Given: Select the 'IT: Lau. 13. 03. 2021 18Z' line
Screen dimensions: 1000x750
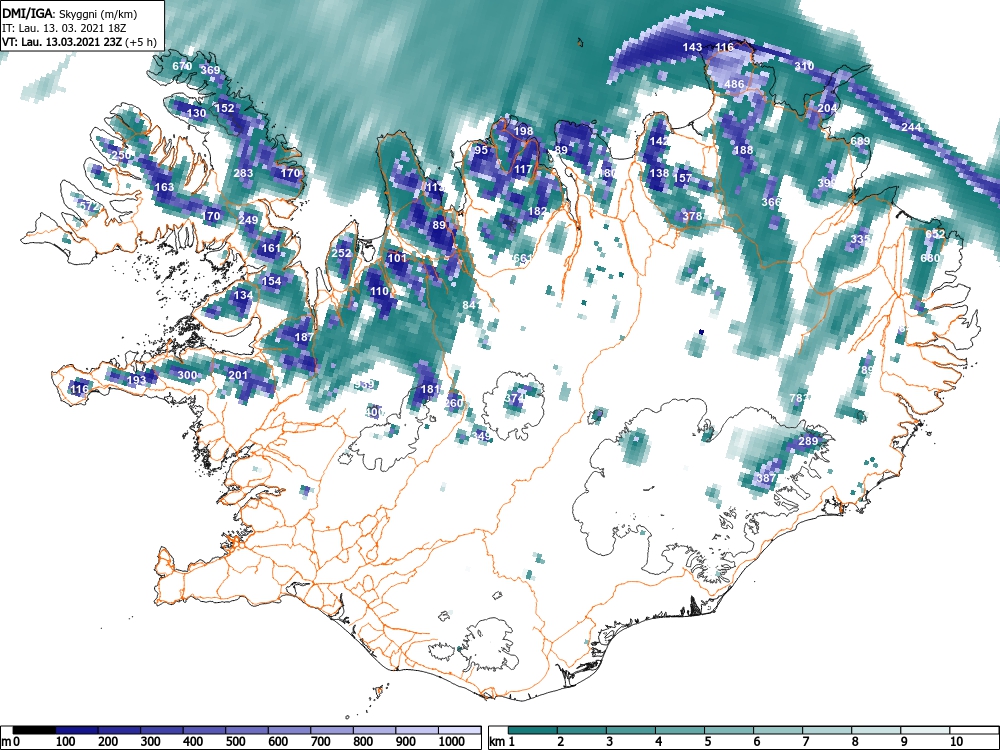Looking at the screenshot, I should point(64,28).
